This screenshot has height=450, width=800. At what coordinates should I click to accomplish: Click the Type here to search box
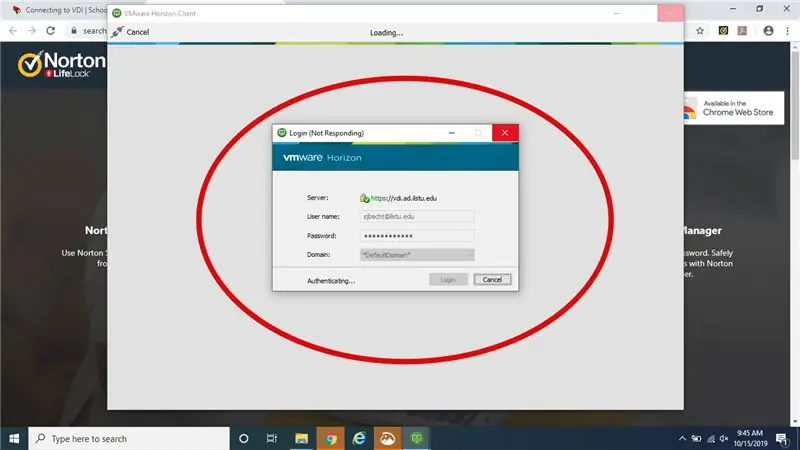tap(129, 438)
